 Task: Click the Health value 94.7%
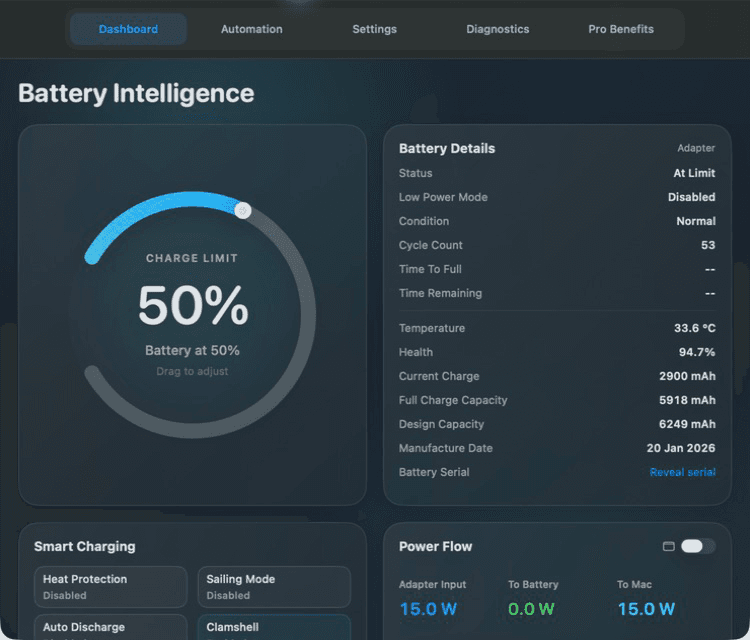click(x=697, y=352)
